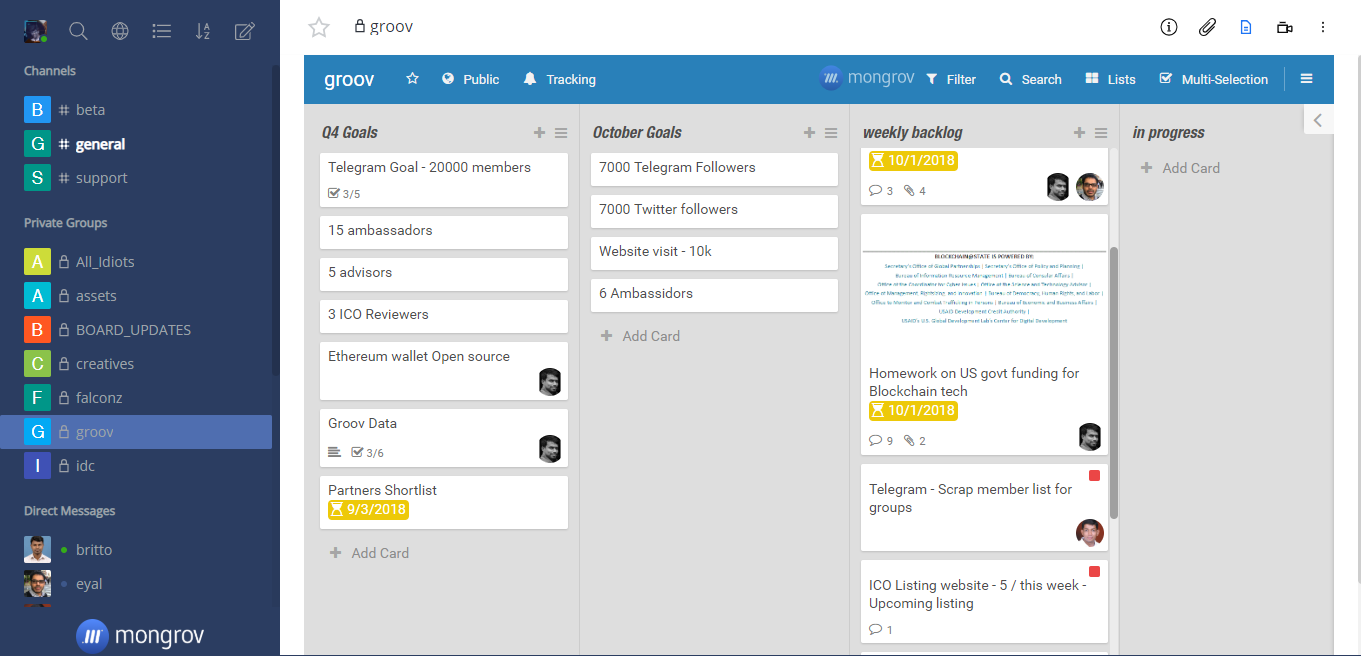Collapse the right sidebar chevron
1361x656 pixels.
pyautogui.click(x=1318, y=120)
